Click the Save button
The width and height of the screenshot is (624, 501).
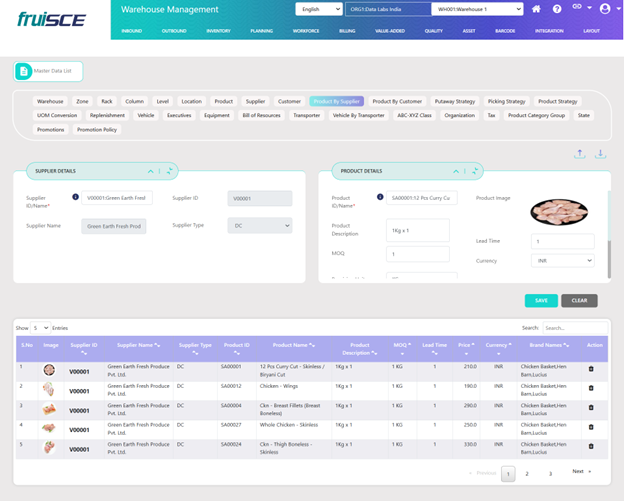click(x=541, y=300)
